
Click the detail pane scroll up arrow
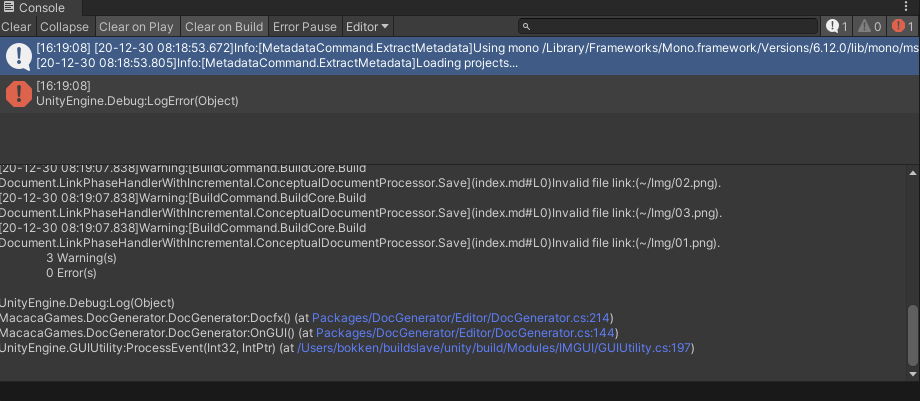coord(912,173)
